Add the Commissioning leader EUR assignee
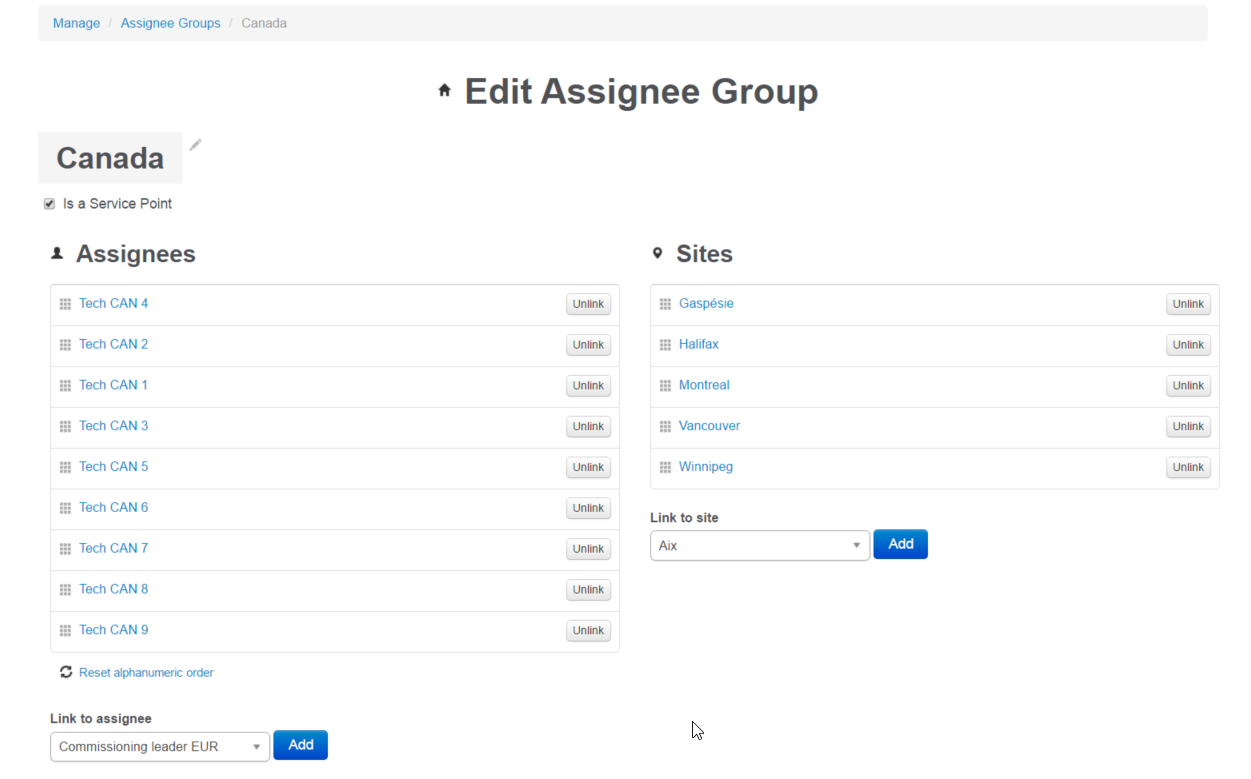This screenshot has width=1251, height=779. coord(300,745)
